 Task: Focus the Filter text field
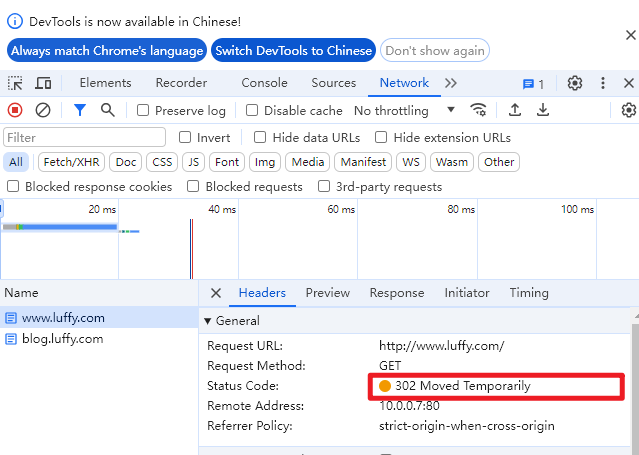(84, 137)
